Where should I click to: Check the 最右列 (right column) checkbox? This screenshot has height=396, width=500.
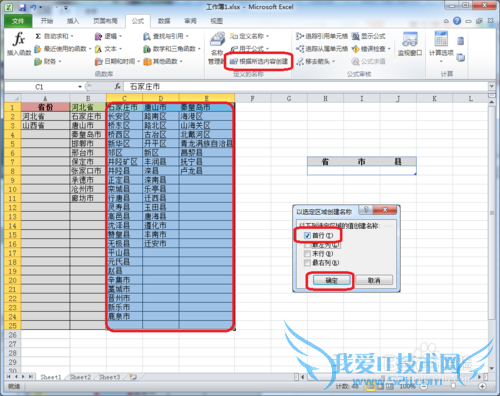coord(307,263)
